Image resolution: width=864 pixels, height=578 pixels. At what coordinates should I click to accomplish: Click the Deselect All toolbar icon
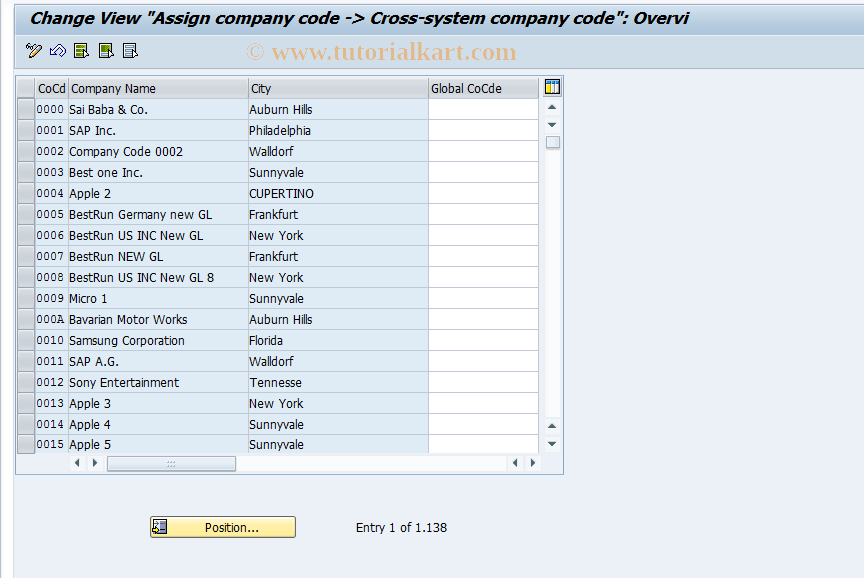coord(130,50)
